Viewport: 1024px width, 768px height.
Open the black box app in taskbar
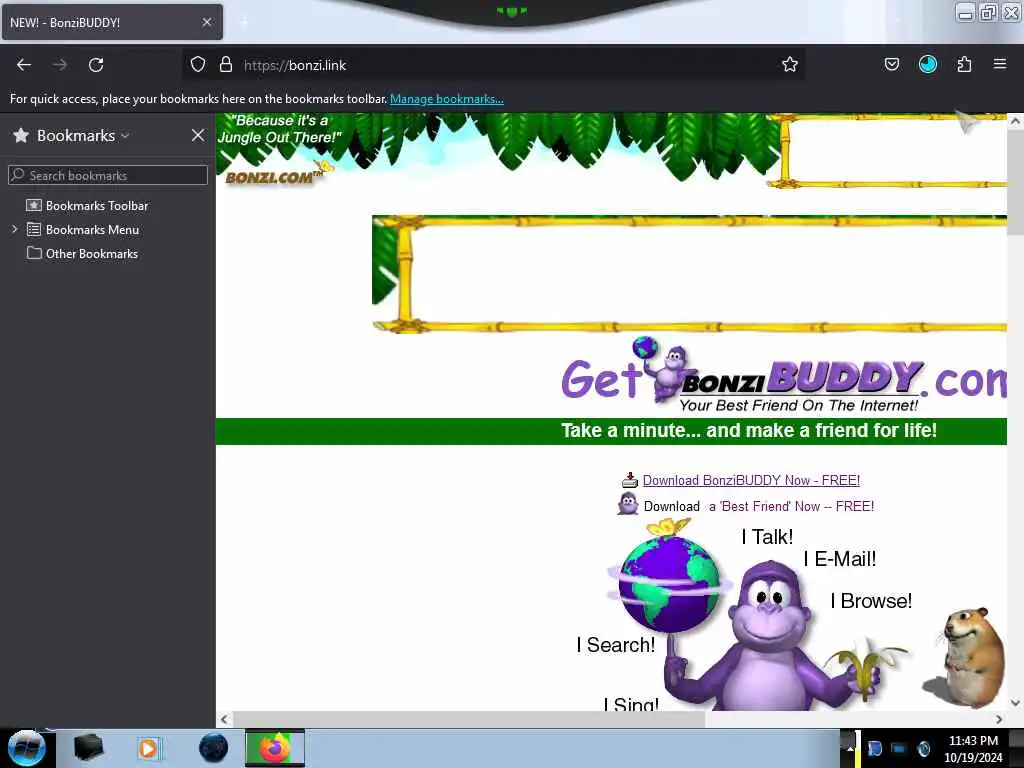point(88,748)
